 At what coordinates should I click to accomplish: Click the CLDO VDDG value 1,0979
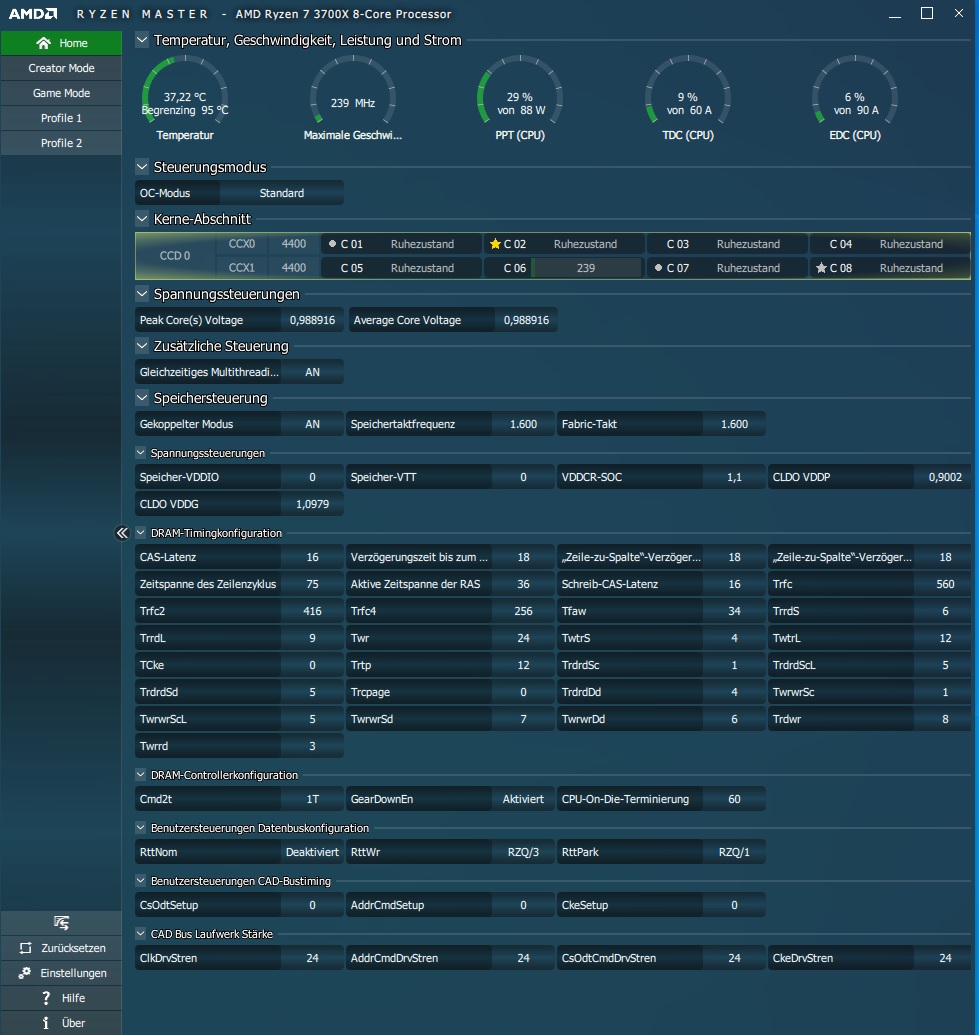pyautogui.click(x=312, y=504)
